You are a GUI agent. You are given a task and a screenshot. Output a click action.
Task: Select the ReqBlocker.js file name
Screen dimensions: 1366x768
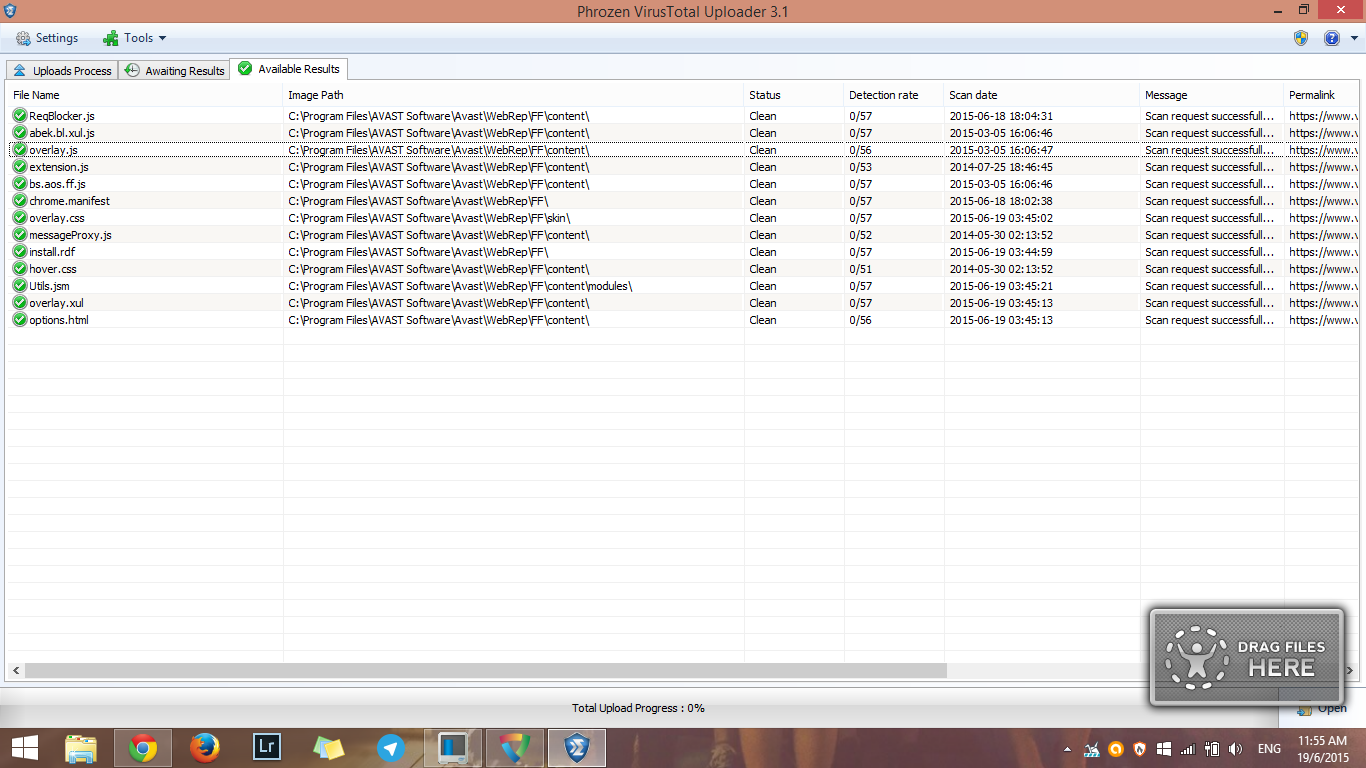pos(62,116)
